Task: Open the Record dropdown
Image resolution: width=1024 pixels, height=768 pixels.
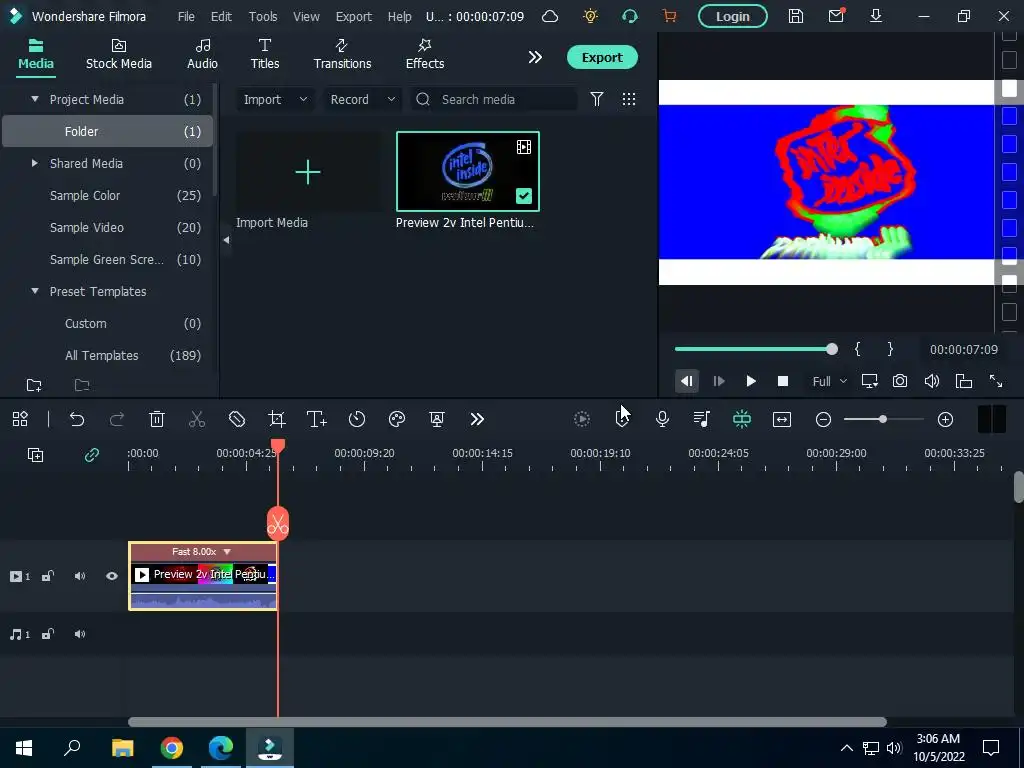Action: click(362, 99)
